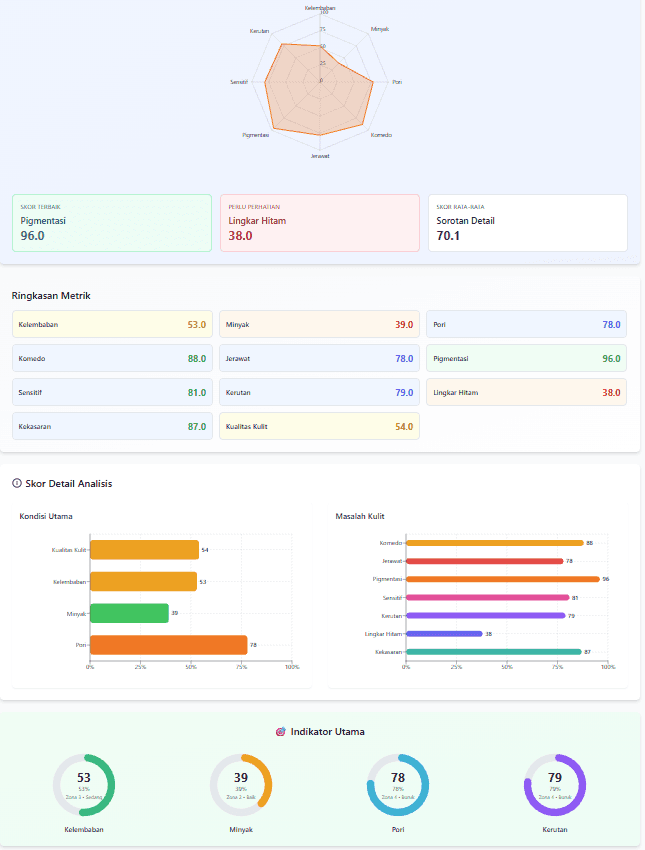Click the blue Pori donut gauge
This screenshot has height=850, width=645.
pyautogui.click(x=398, y=784)
